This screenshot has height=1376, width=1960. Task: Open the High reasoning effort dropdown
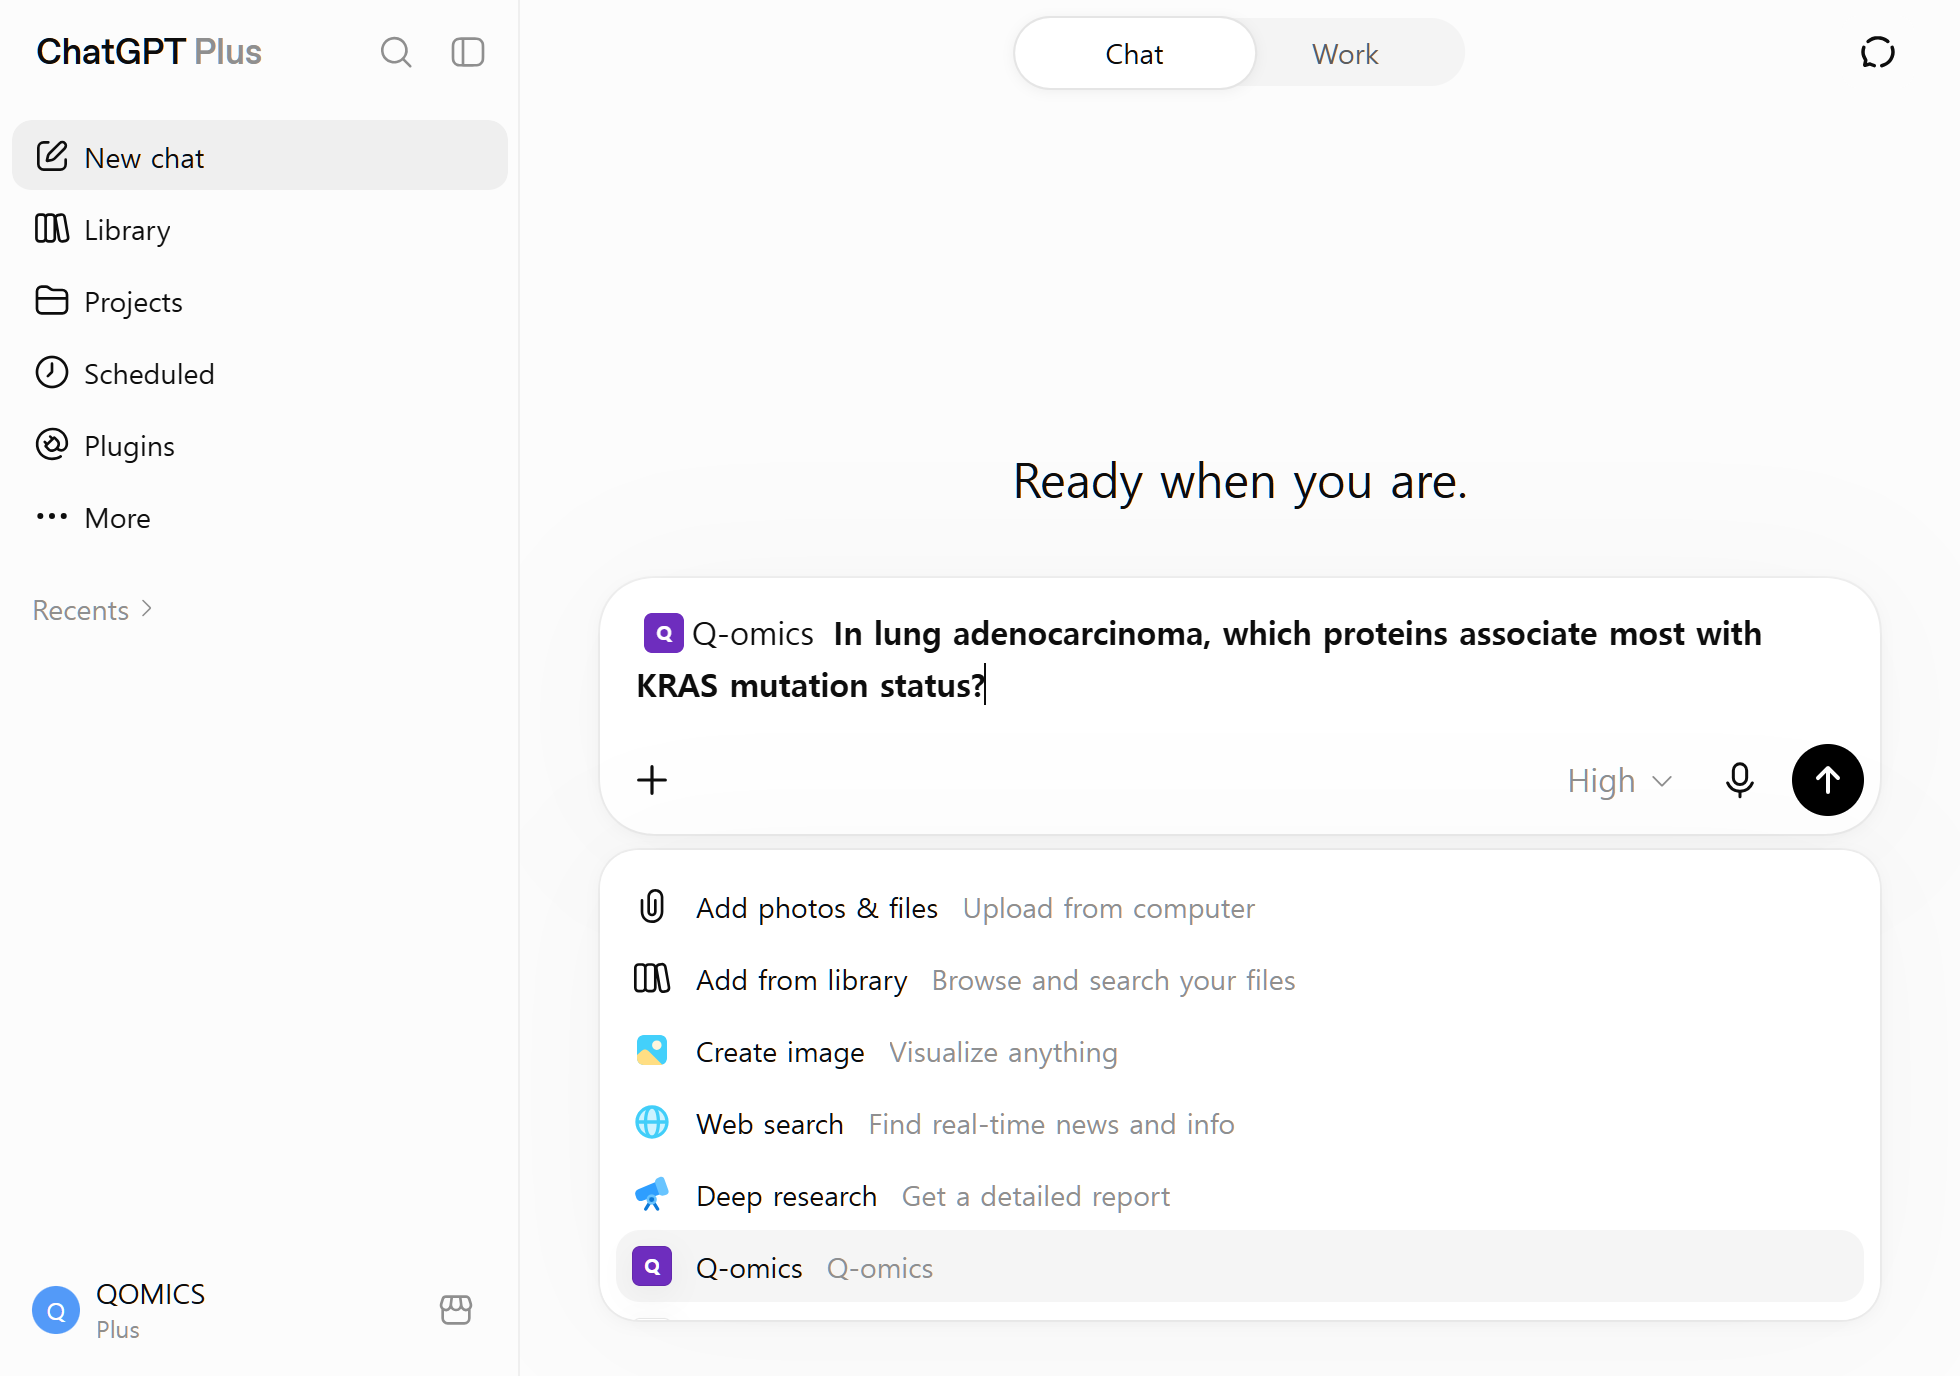(x=1619, y=780)
